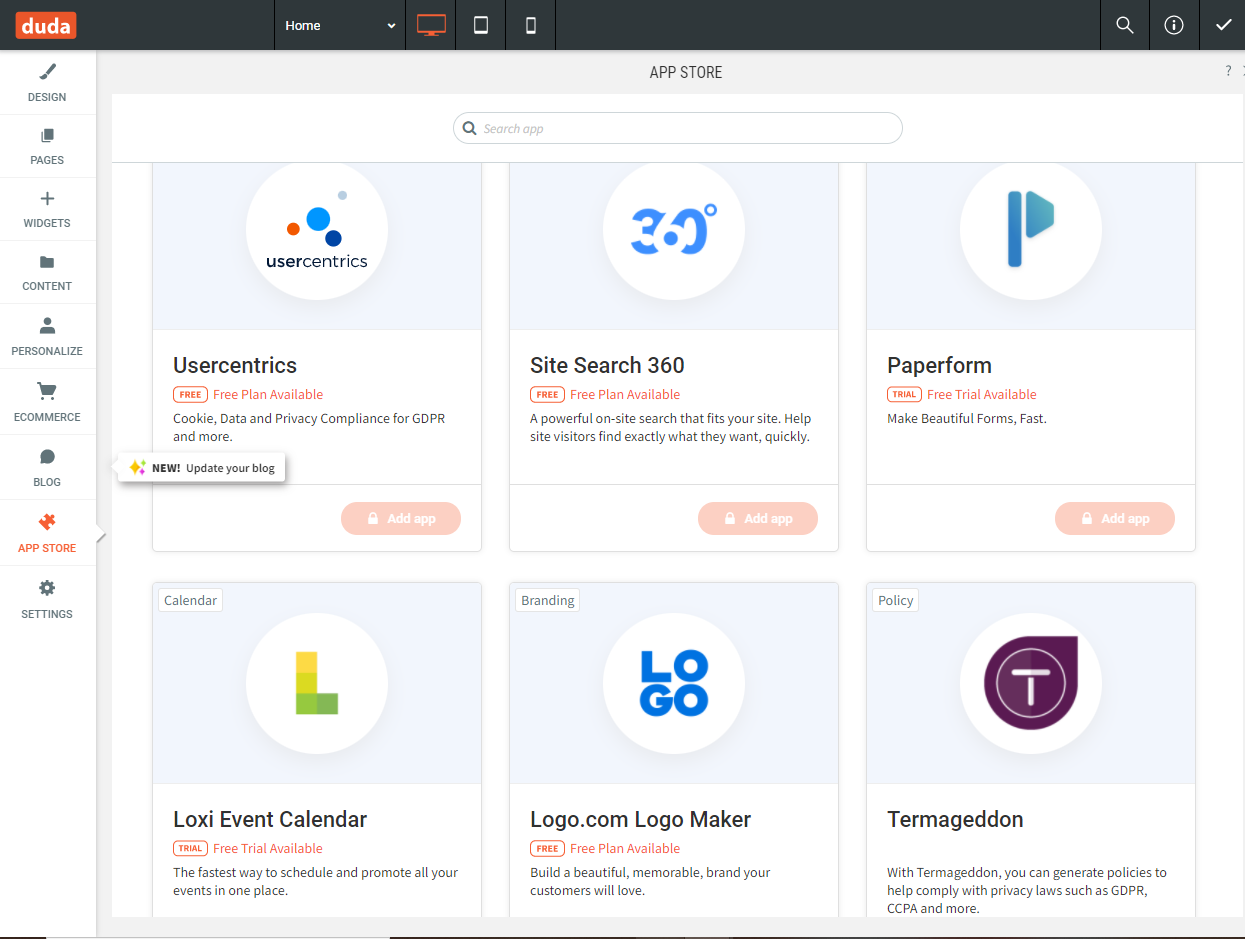Screen dimensions: 1245x939
Task: Add the Usercentrics app
Action: [x=401, y=518]
